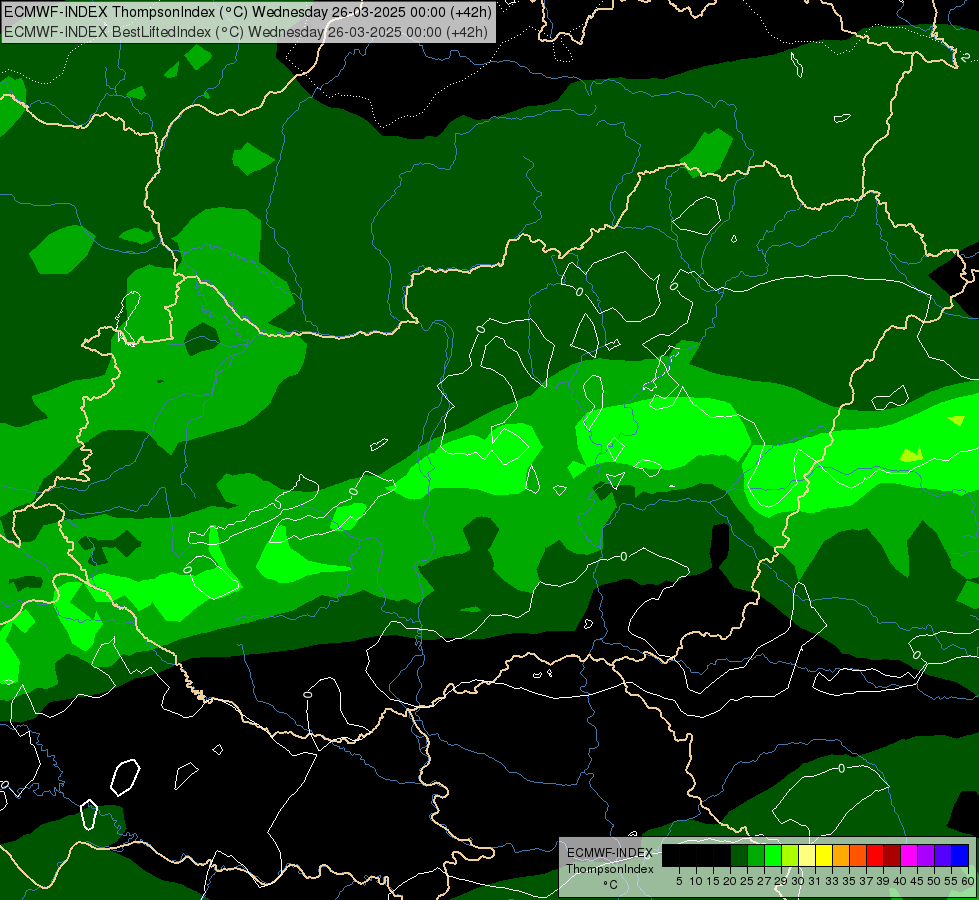Click the blue 55–60 legend swatch
The image size is (979, 900).
pyautogui.click(x=960, y=855)
